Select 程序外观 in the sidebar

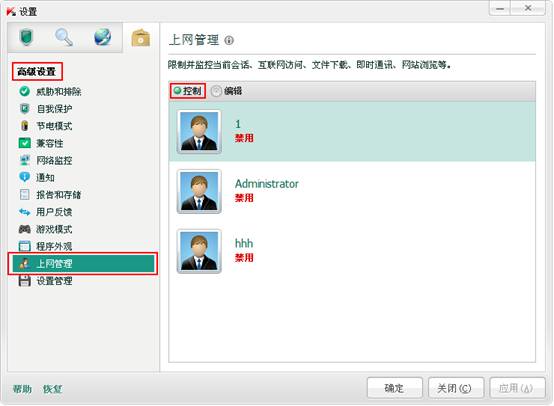54,246
